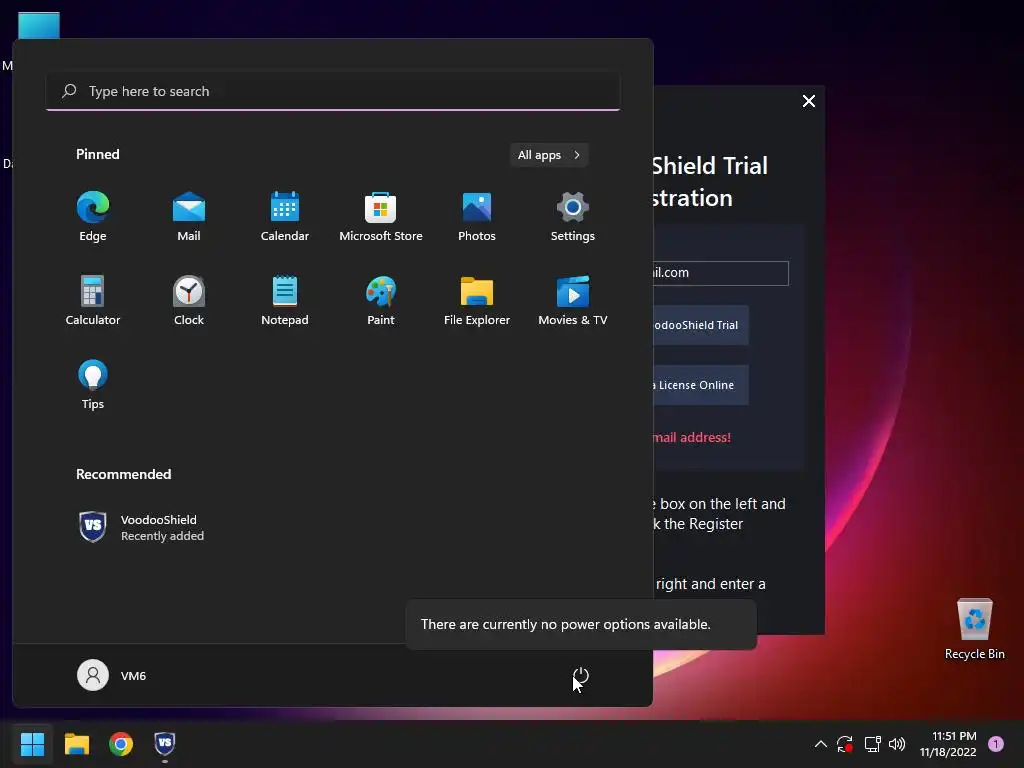Launch the Mail app
1024x768 pixels.
tap(189, 217)
